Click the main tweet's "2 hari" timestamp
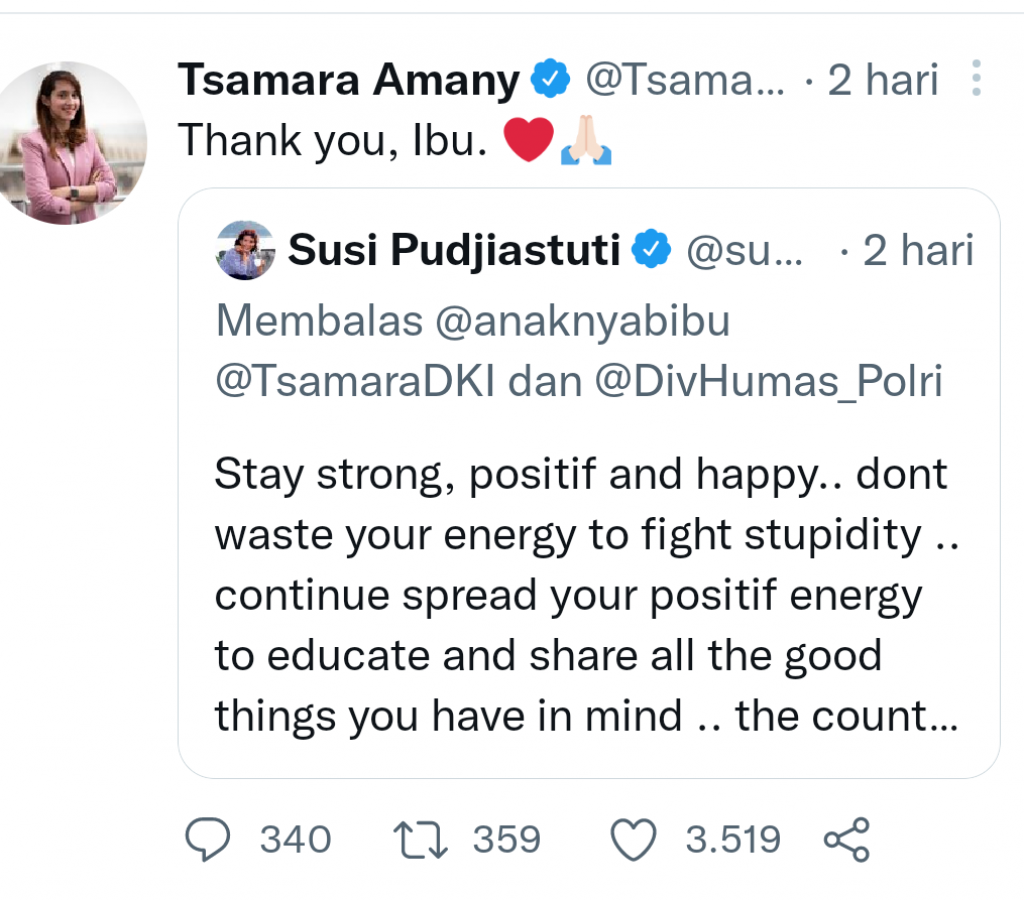This screenshot has width=1024, height=900. tap(883, 80)
